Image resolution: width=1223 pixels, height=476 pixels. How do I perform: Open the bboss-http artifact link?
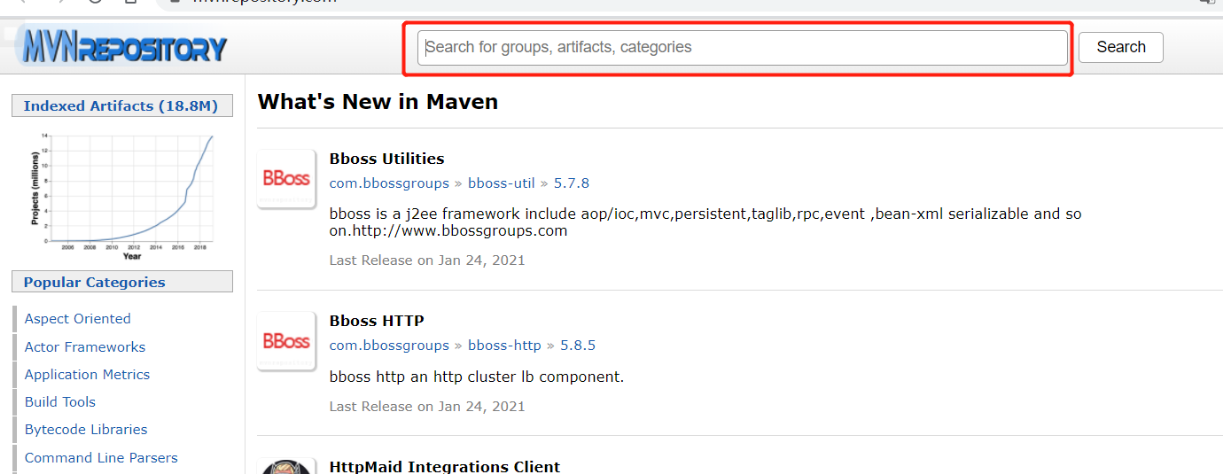tap(505, 345)
